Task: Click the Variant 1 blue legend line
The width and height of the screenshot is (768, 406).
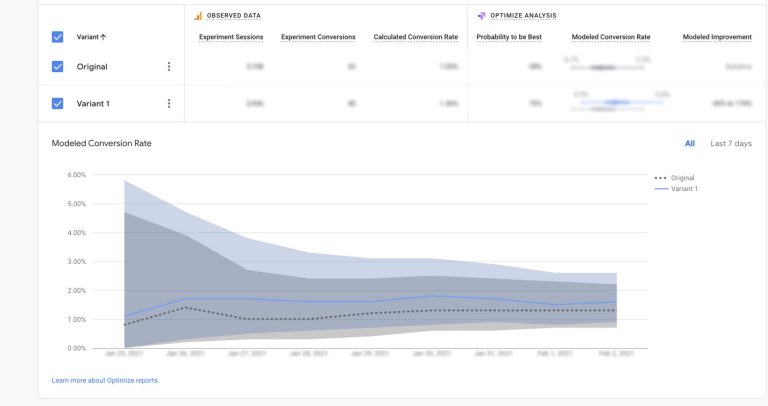Action: (x=661, y=189)
